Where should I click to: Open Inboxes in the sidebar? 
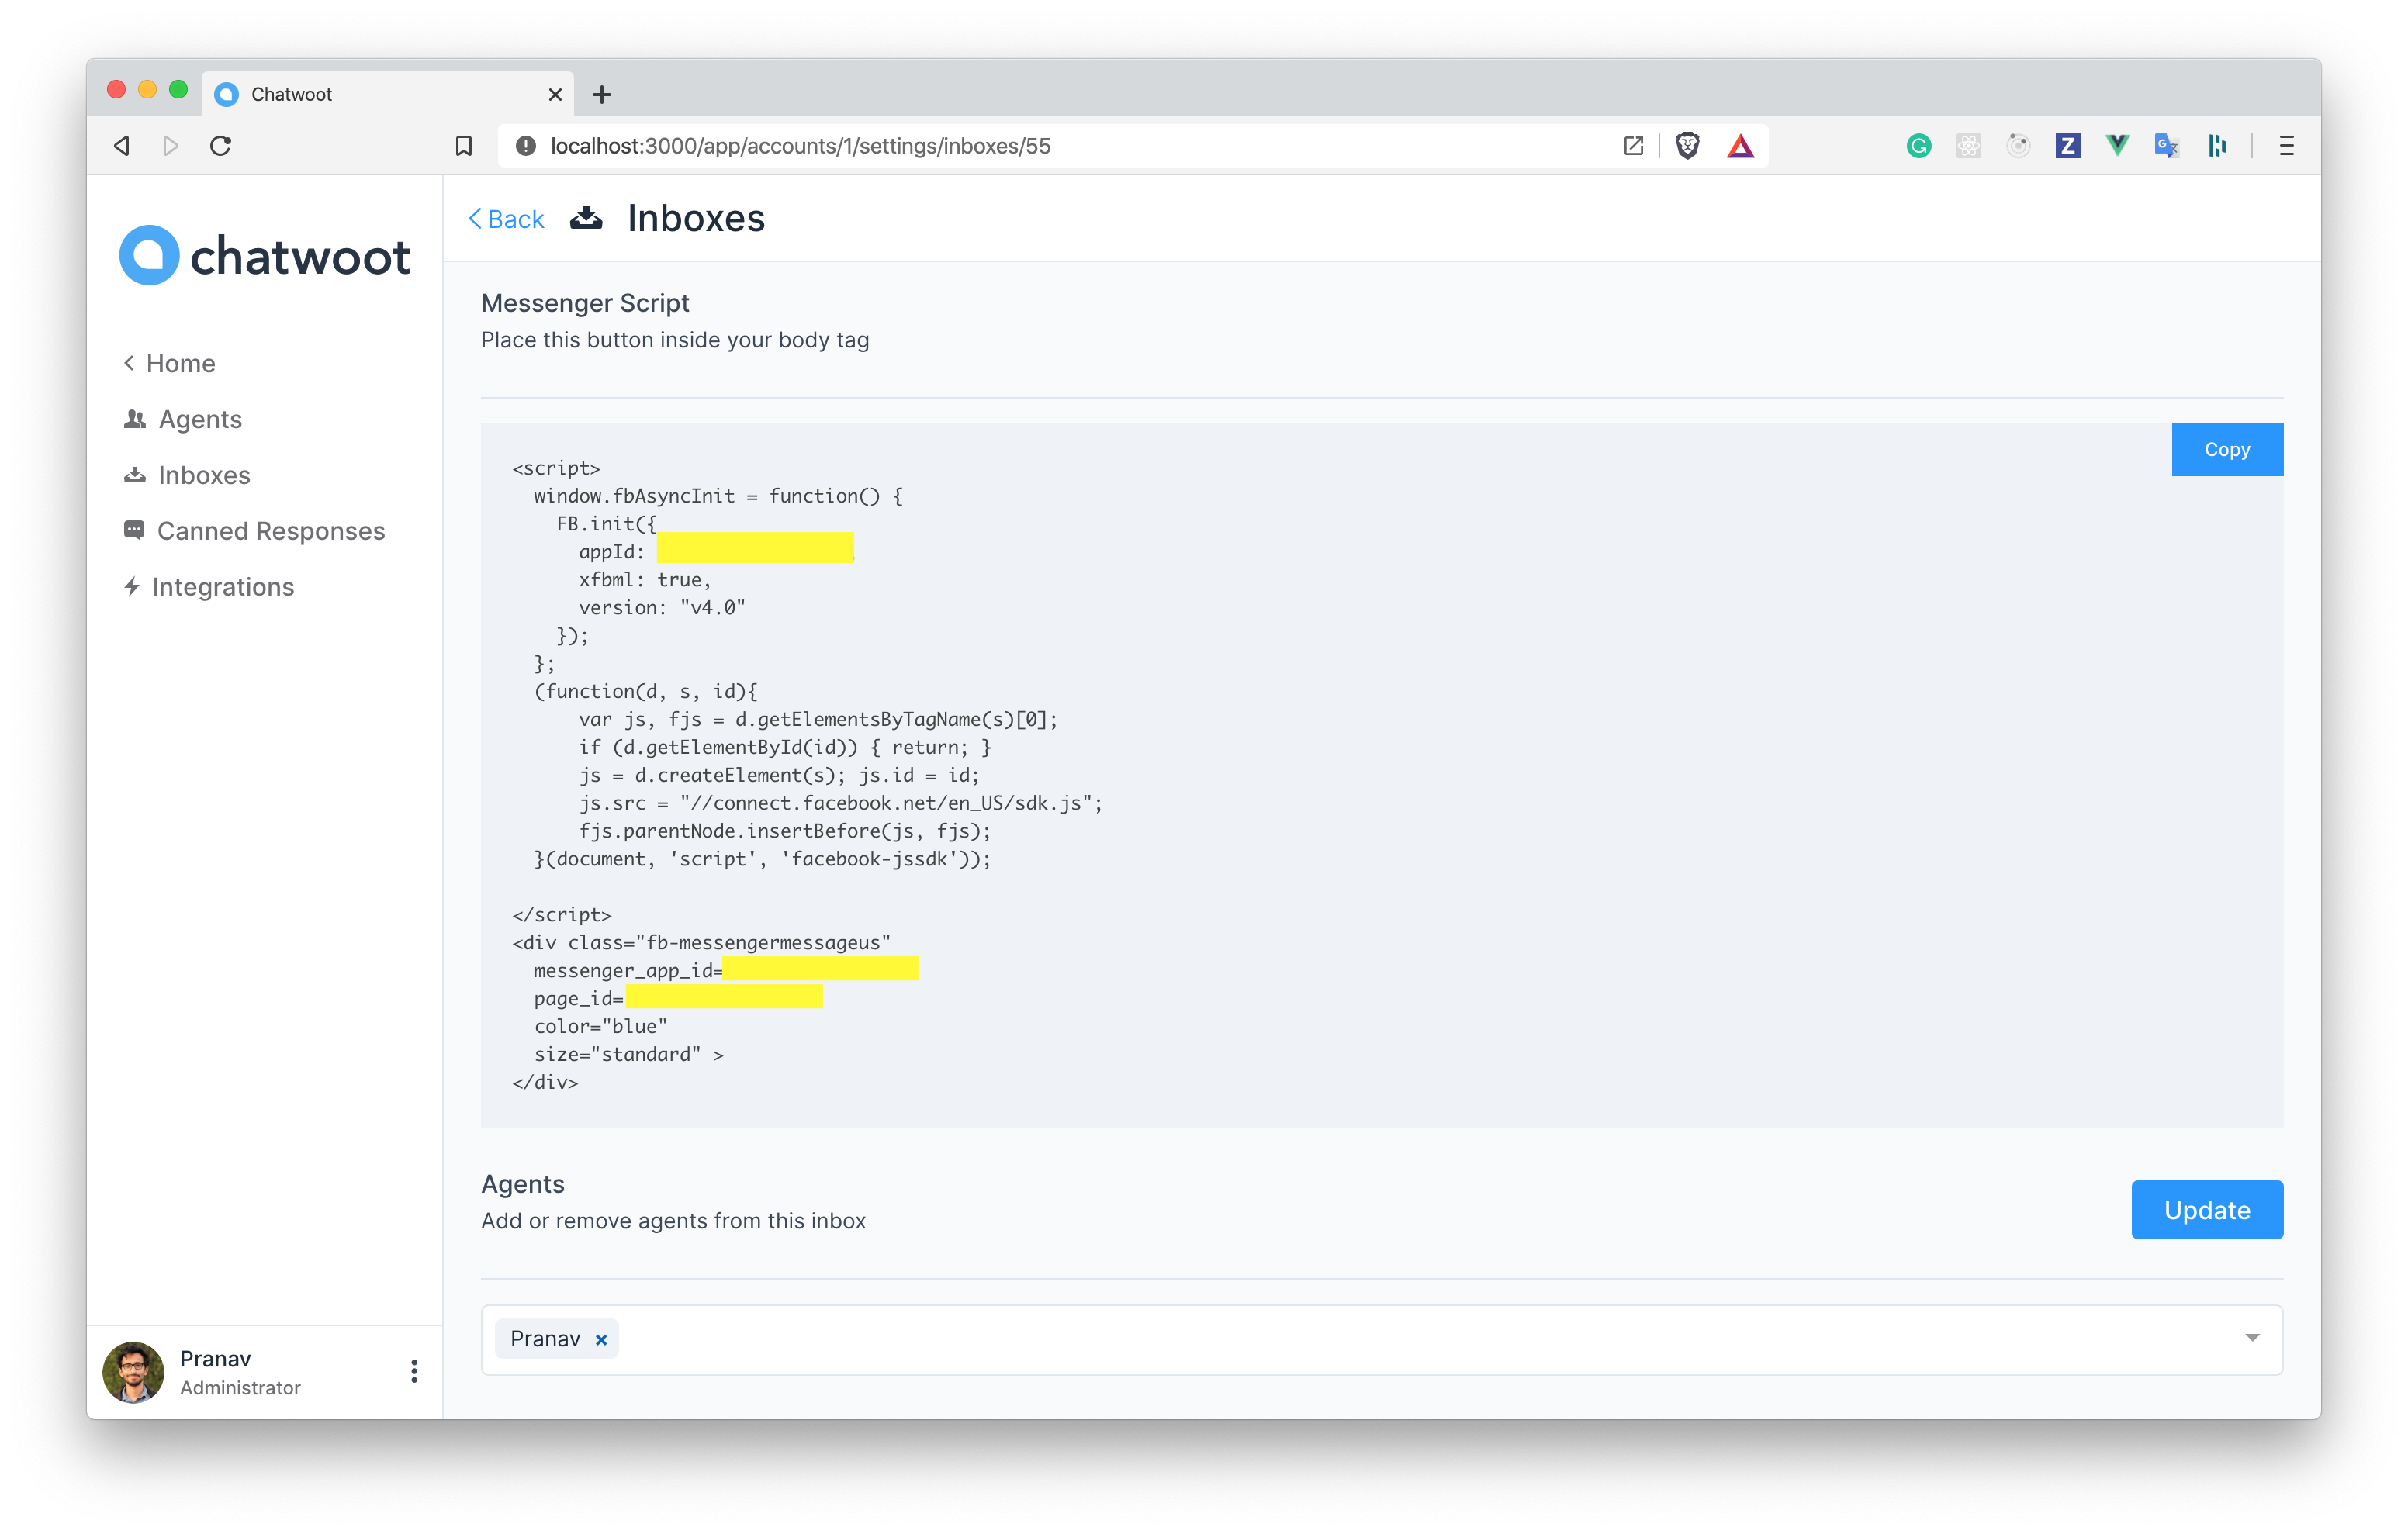[x=186, y=475]
